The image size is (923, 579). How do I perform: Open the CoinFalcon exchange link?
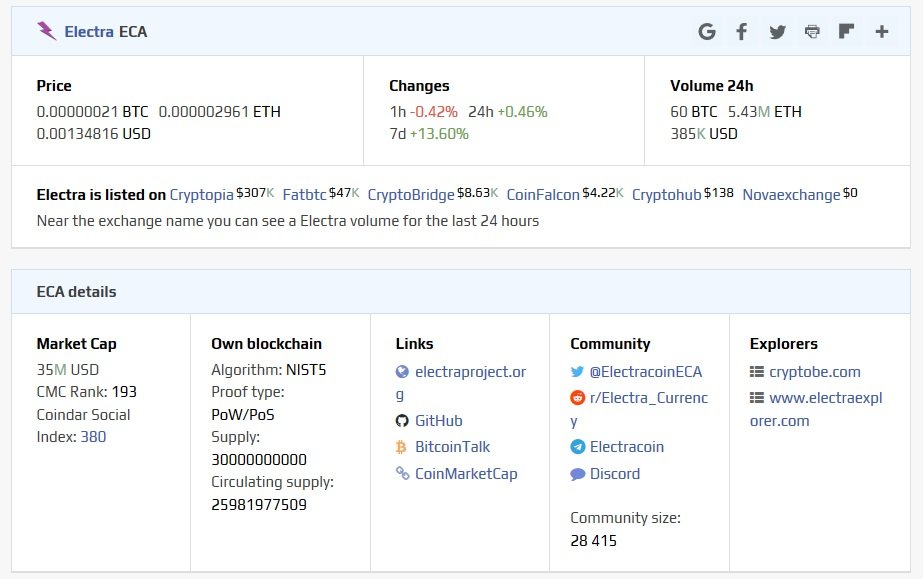(543, 195)
